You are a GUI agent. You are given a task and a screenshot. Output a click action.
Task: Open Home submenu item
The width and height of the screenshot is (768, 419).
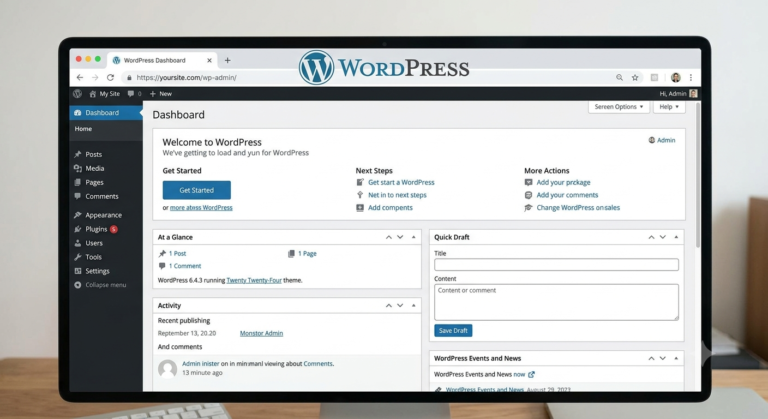click(83, 129)
